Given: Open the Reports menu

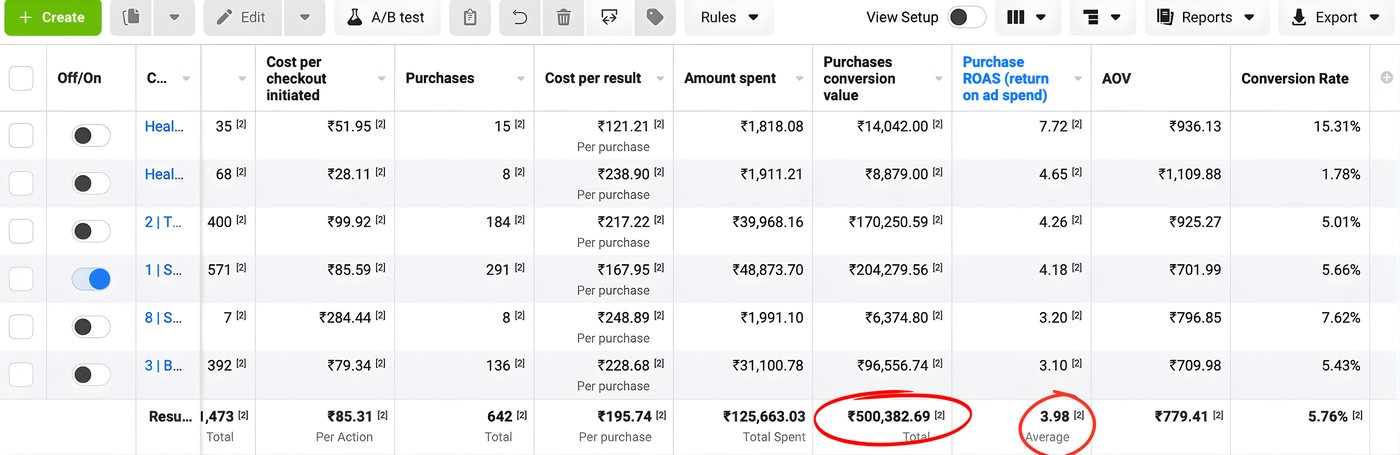Looking at the screenshot, I should tap(1206, 17).
